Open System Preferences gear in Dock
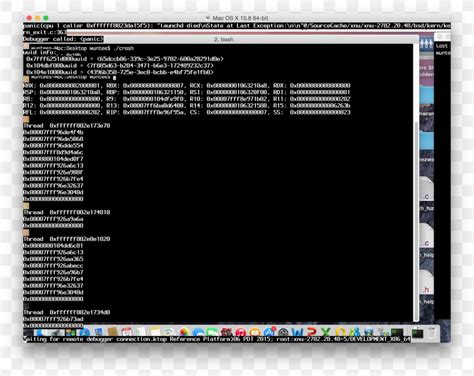The height and width of the screenshot is (376, 474). (x=283, y=332)
